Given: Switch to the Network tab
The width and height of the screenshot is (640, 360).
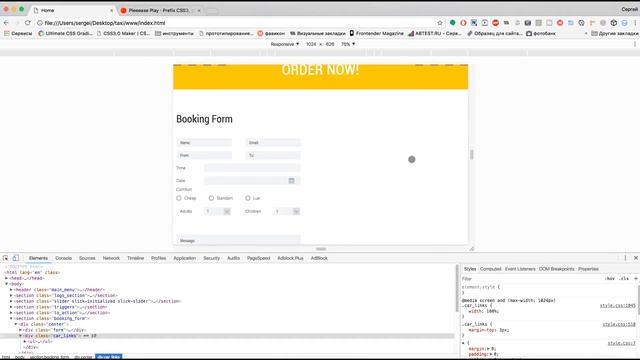Looking at the screenshot, I should point(111,258).
